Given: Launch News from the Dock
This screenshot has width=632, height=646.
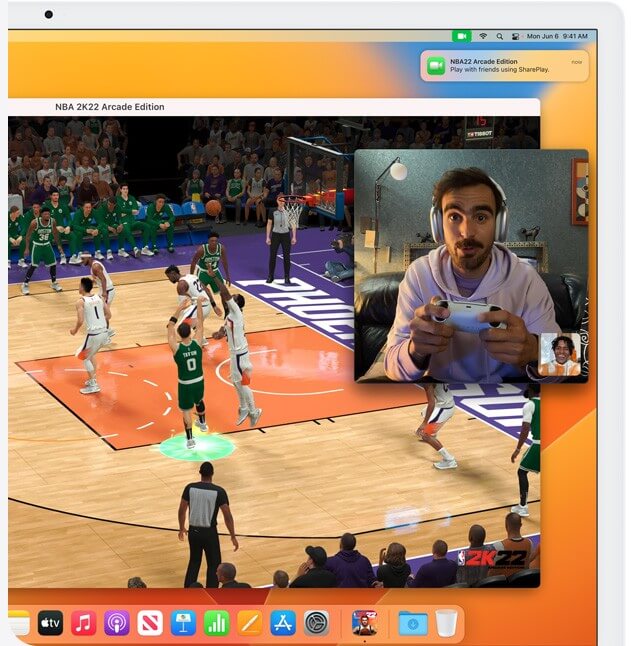Looking at the screenshot, I should coord(150,623).
